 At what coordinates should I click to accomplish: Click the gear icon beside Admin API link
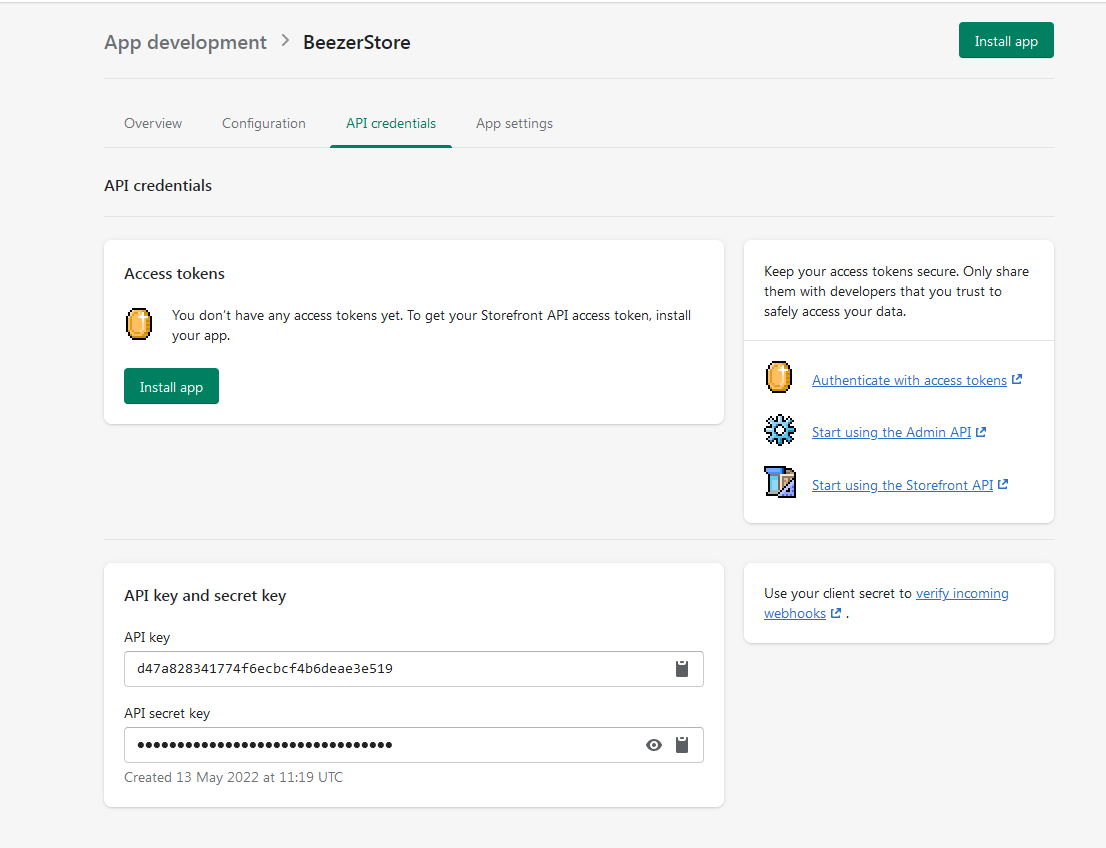779,431
